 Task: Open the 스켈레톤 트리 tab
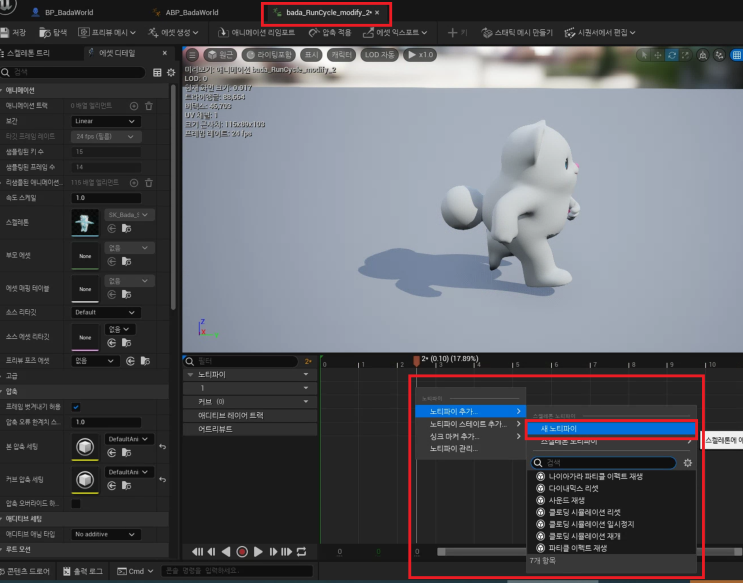(x=26, y=53)
